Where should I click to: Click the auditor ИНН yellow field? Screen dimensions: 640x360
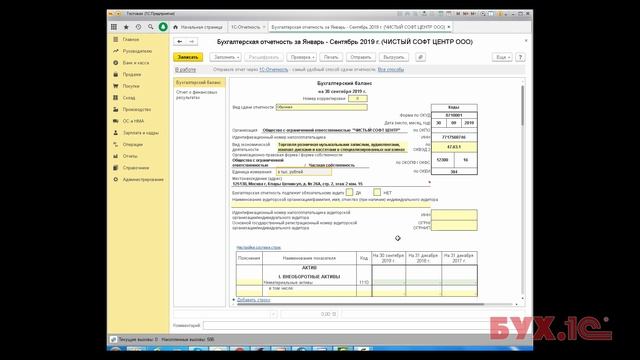[454, 215]
